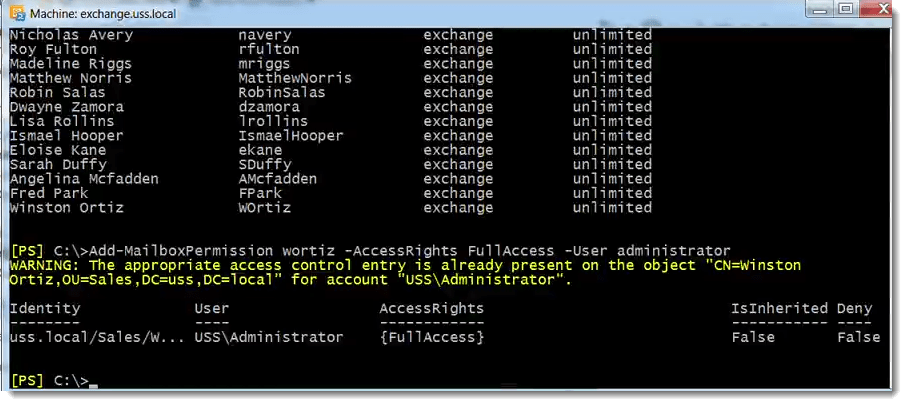Viewport: 907px width, 406px height.
Task: Click the AccessRights column header
Action: [x=432, y=308]
